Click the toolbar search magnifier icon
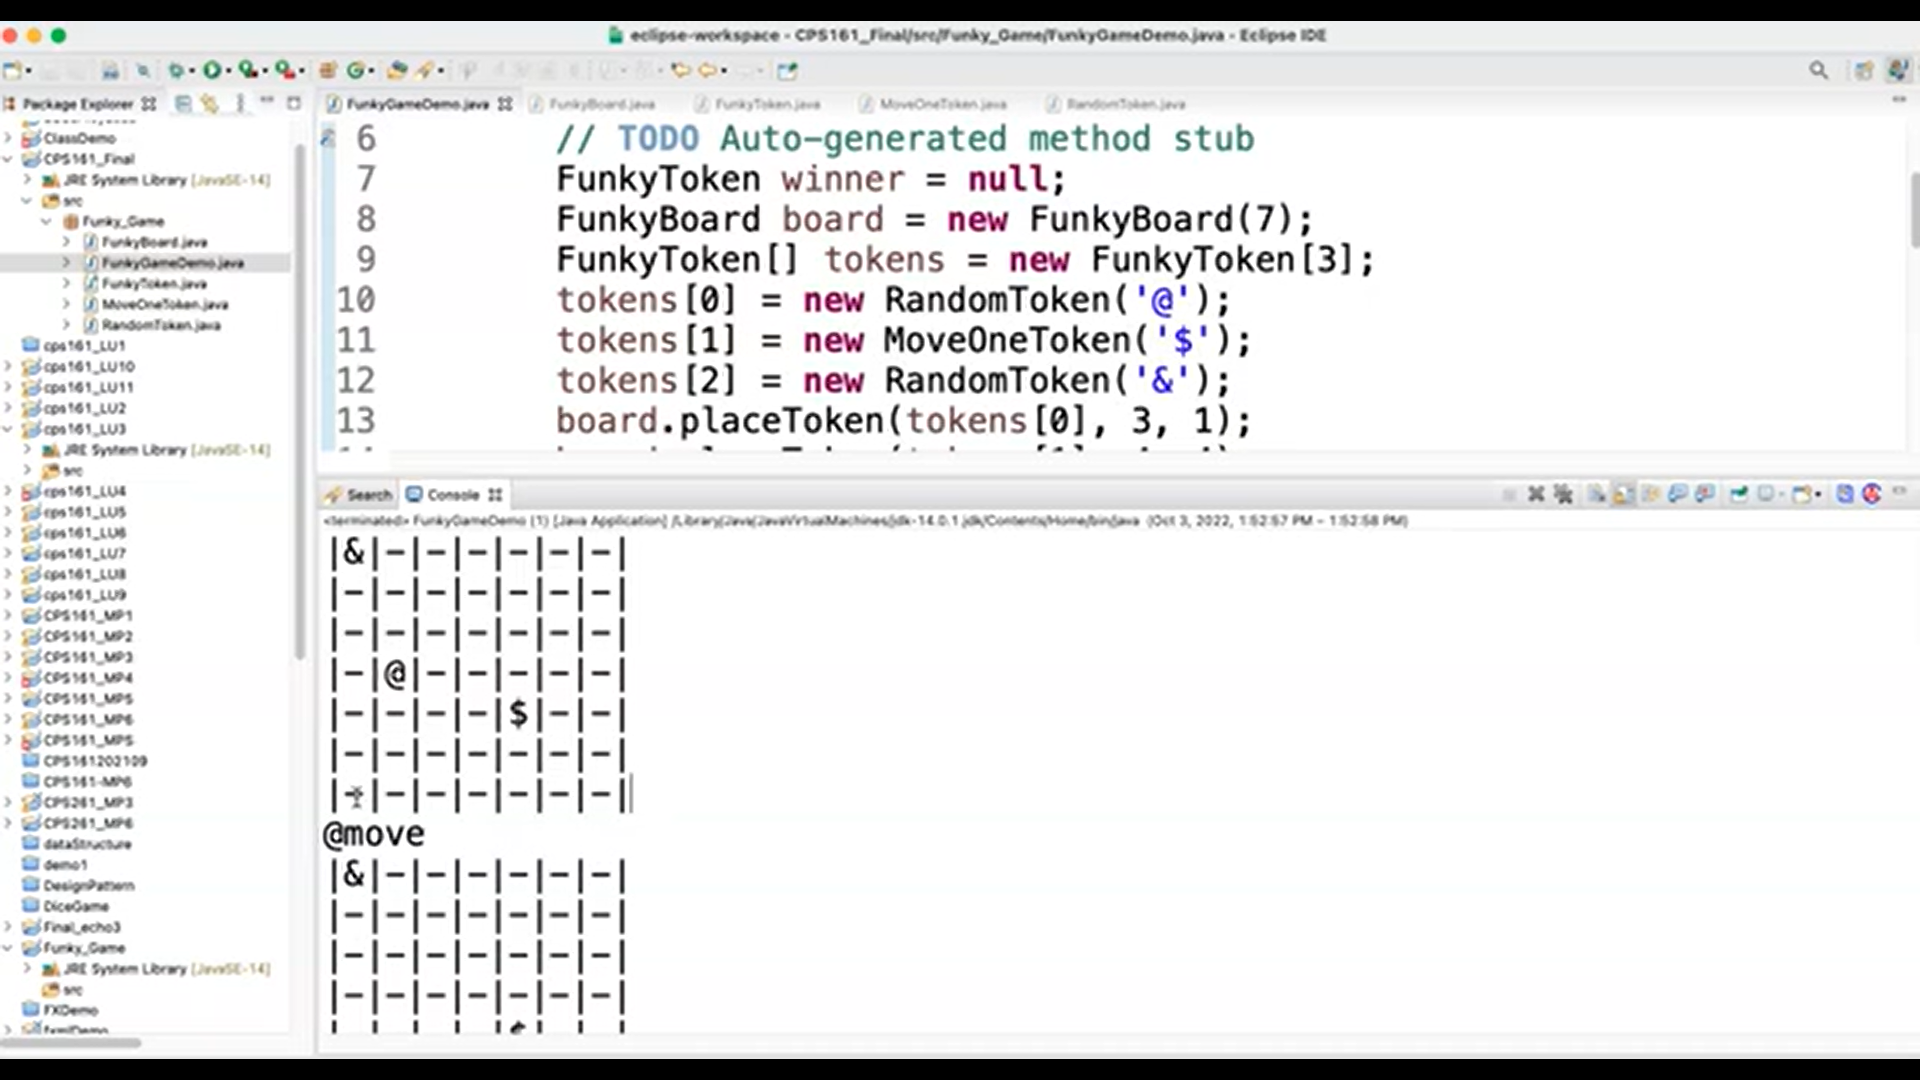Viewport: 1920px width, 1080px height. [1818, 70]
